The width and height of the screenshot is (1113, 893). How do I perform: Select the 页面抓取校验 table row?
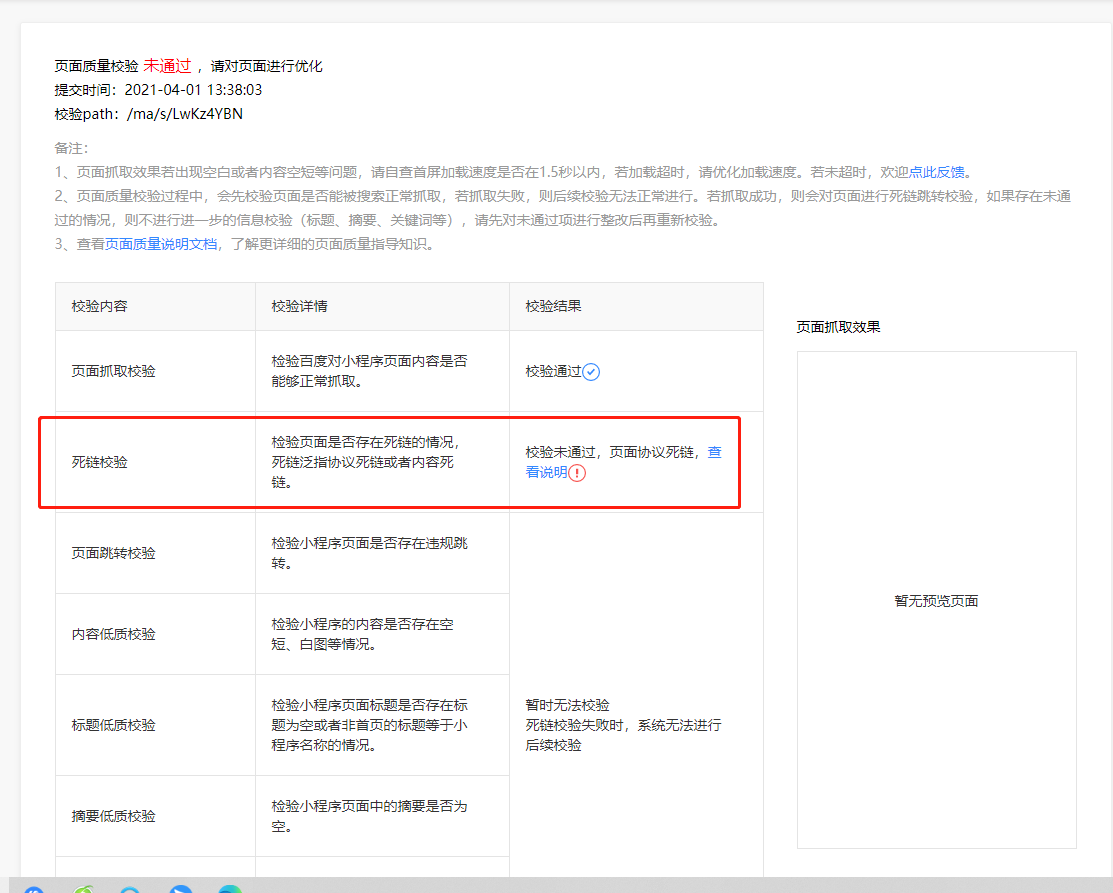coord(410,371)
